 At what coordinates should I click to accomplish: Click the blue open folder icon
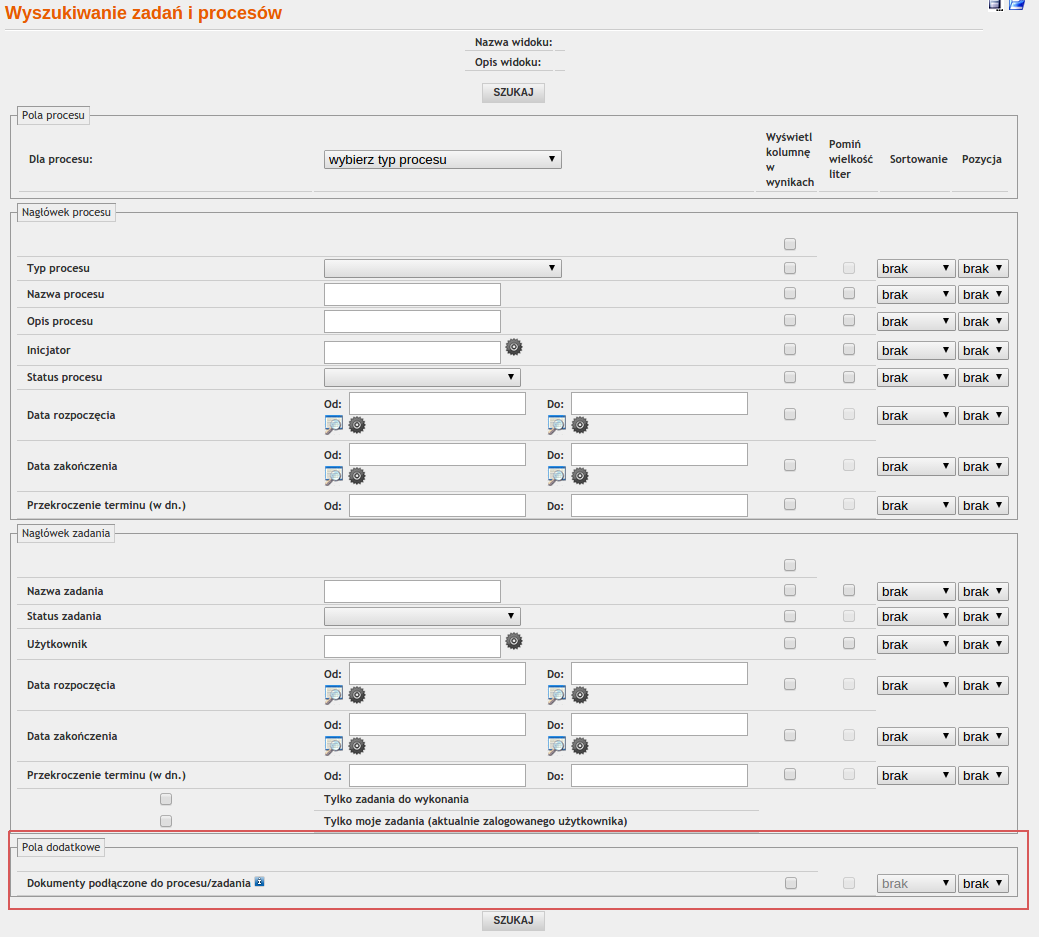[x=1017, y=4]
